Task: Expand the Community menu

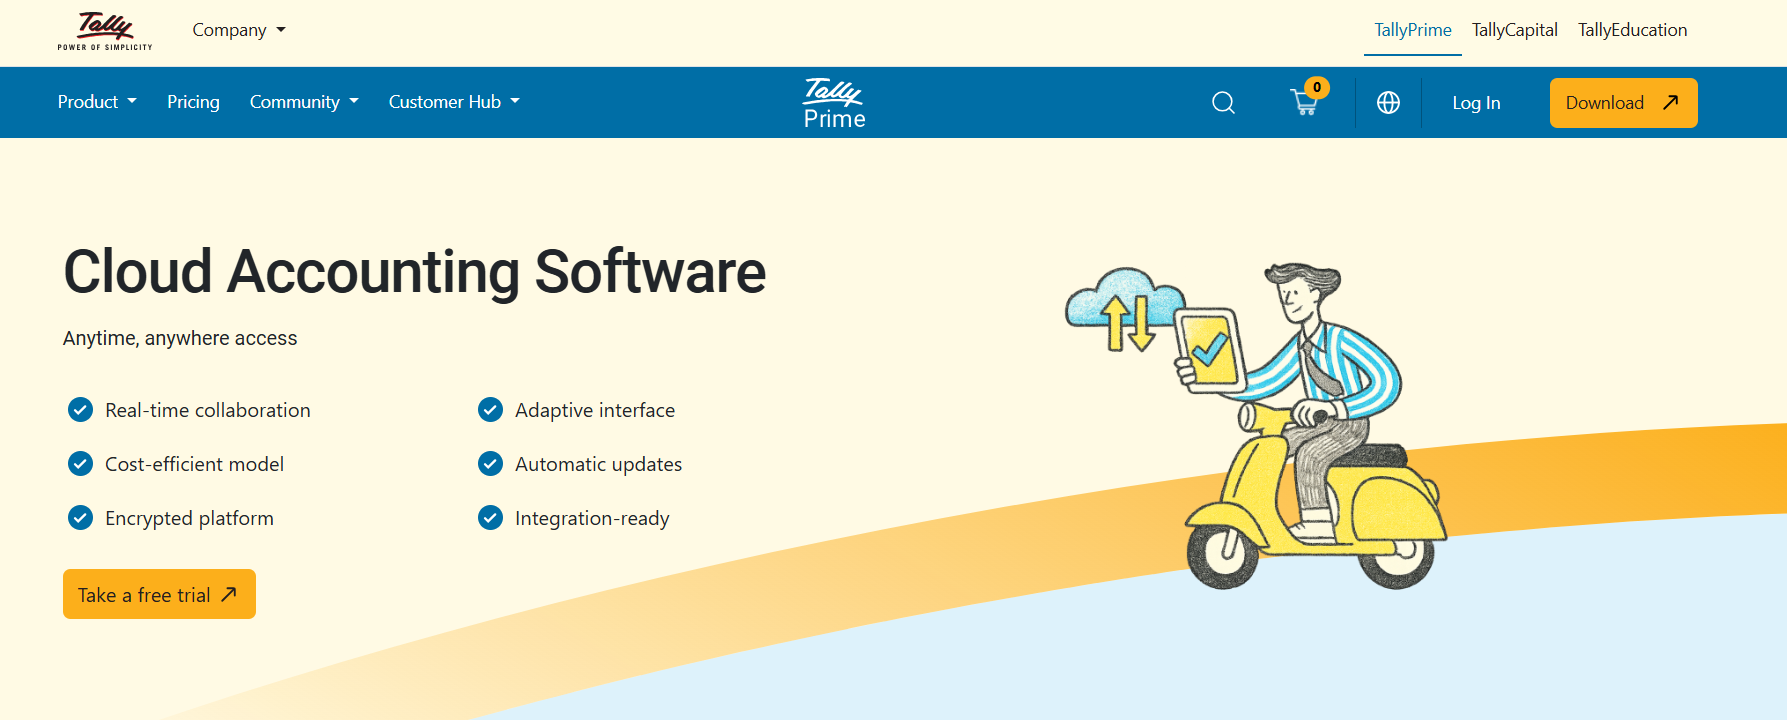Action: coord(304,102)
